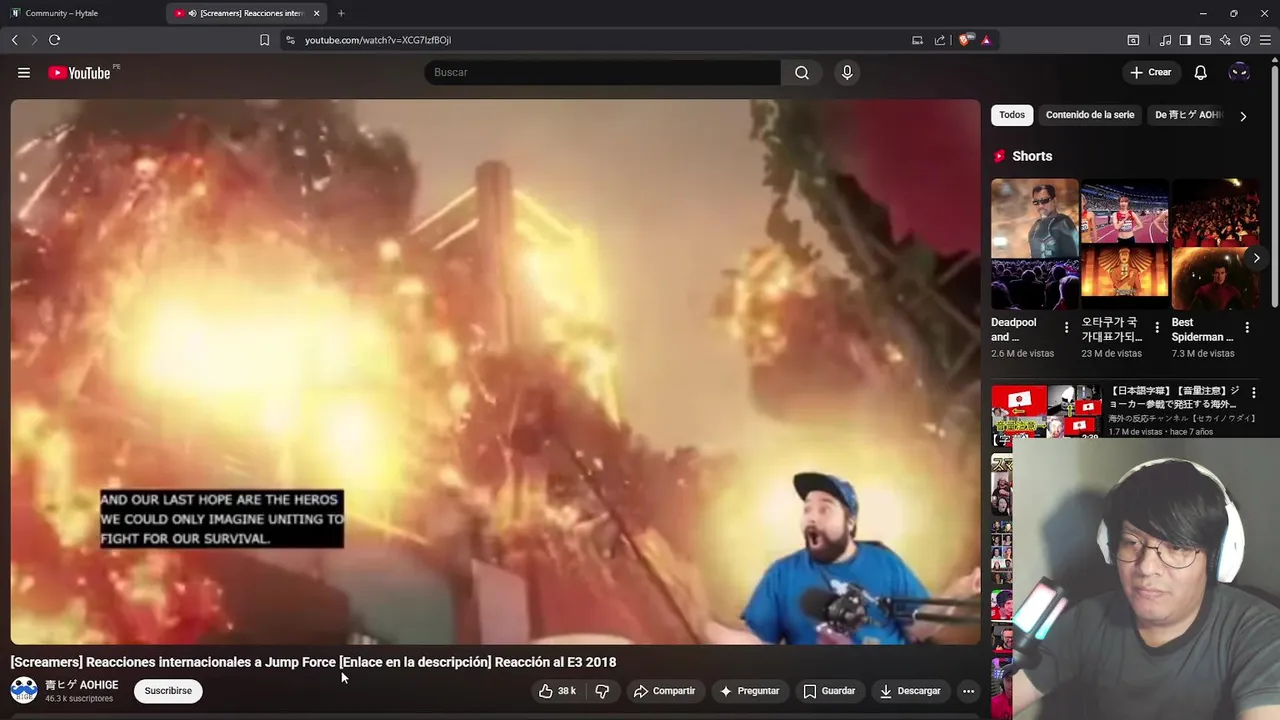Screen dimensions: 1280x720
Task: Open the Korean short with 23 M views
Action: pyautogui.click(x=1125, y=244)
